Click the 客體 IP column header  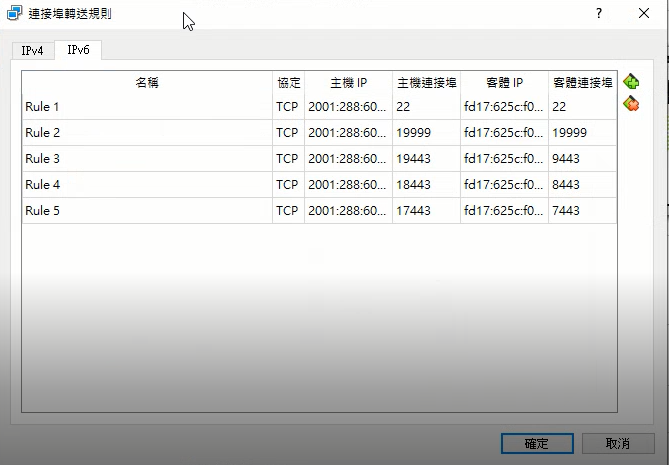[x=505, y=82]
